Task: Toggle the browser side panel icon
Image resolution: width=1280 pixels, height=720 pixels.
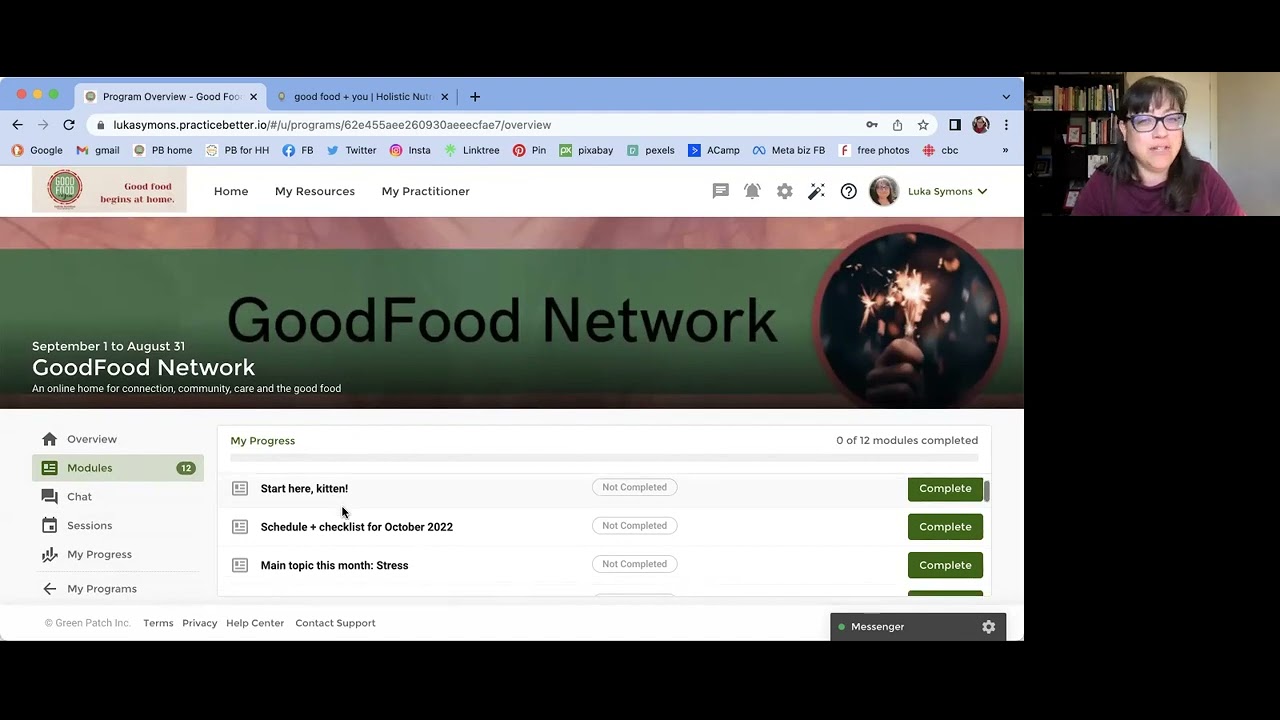Action: pos(955,125)
